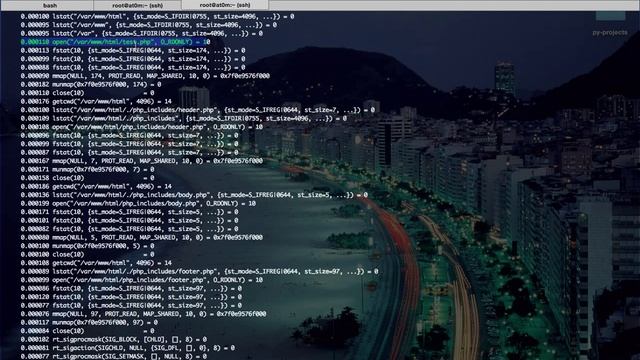Click the rt_sigaction(SIGCHLD line
The width and height of the screenshot is (640, 360).
(x=127, y=348)
